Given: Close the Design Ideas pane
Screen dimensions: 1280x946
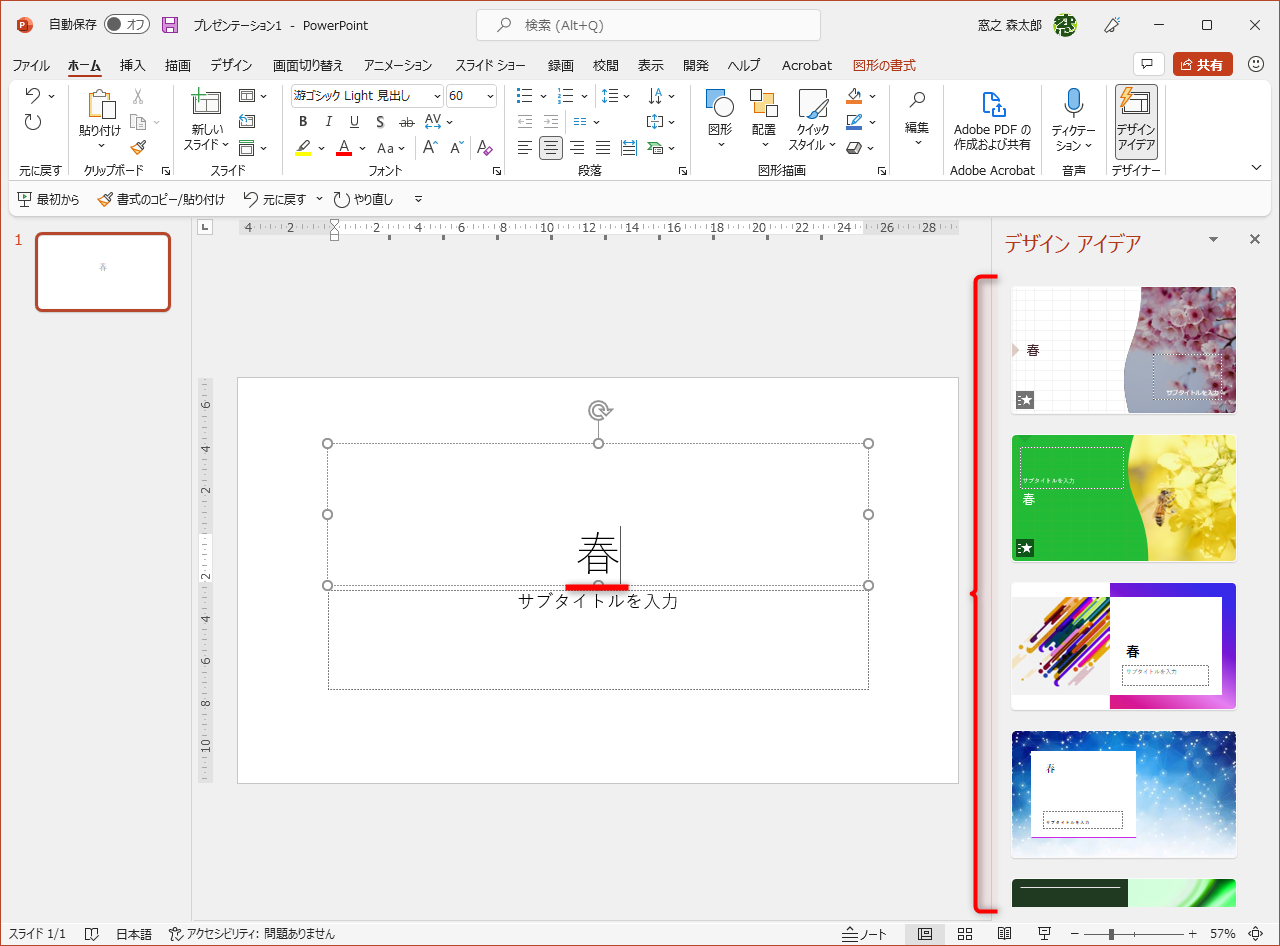Looking at the screenshot, I should pyautogui.click(x=1255, y=239).
